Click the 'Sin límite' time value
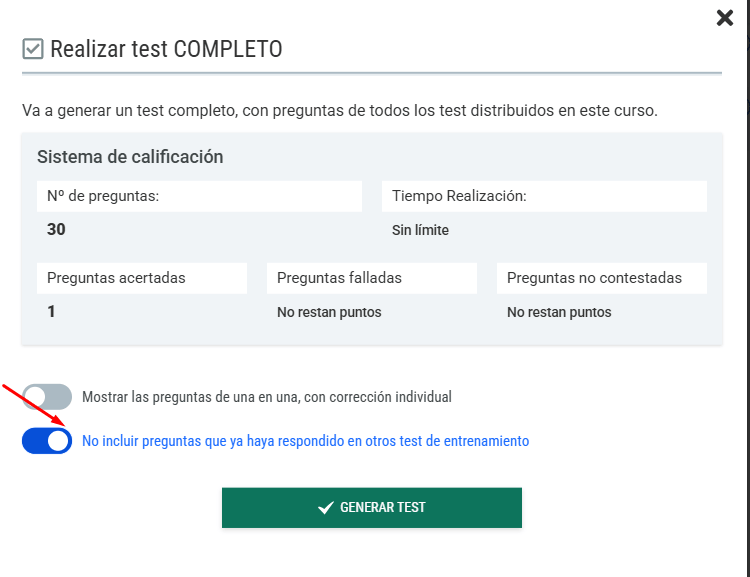 pos(420,231)
